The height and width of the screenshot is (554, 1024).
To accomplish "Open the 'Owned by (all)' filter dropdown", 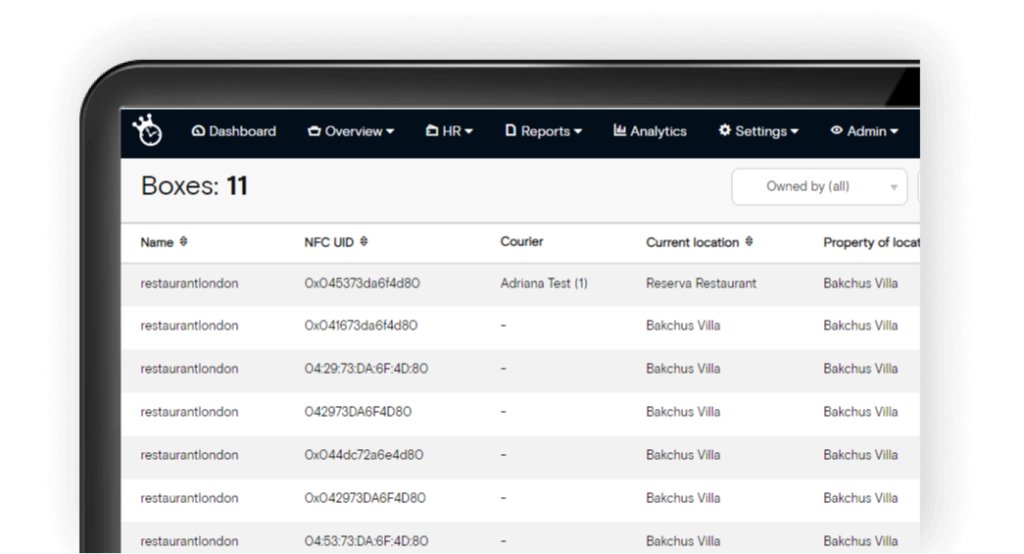I will click(819, 187).
